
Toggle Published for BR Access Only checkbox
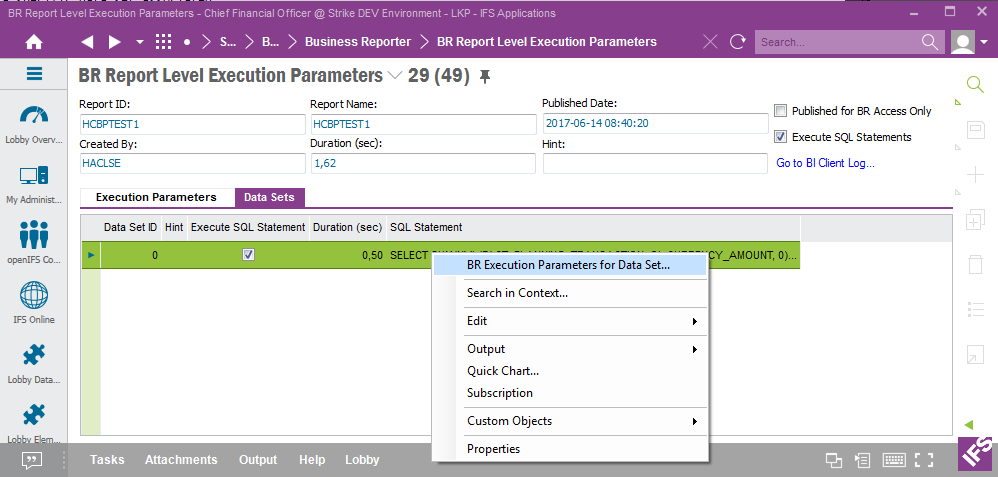780,111
